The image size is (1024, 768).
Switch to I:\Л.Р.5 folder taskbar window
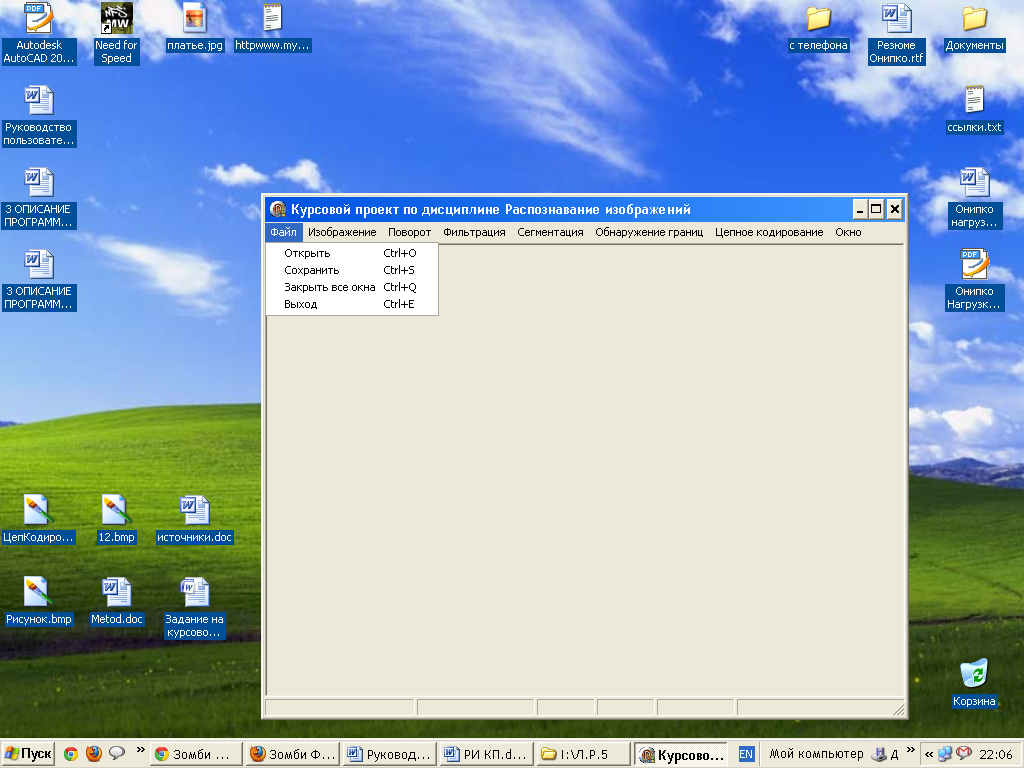click(x=583, y=754)
